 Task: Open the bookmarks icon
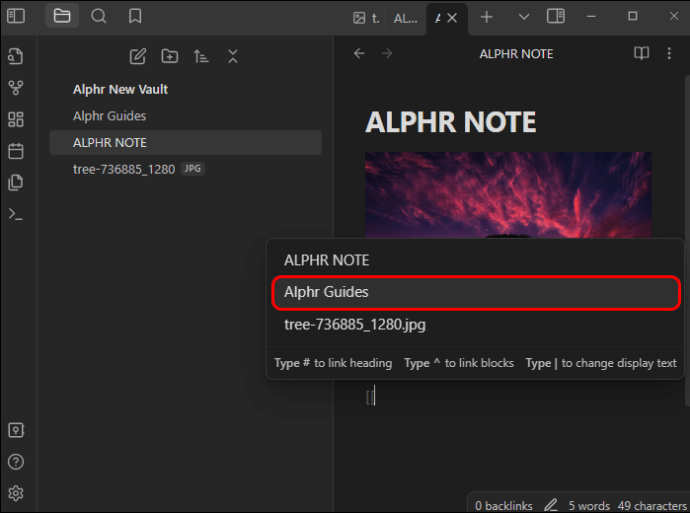click(135, 16)
